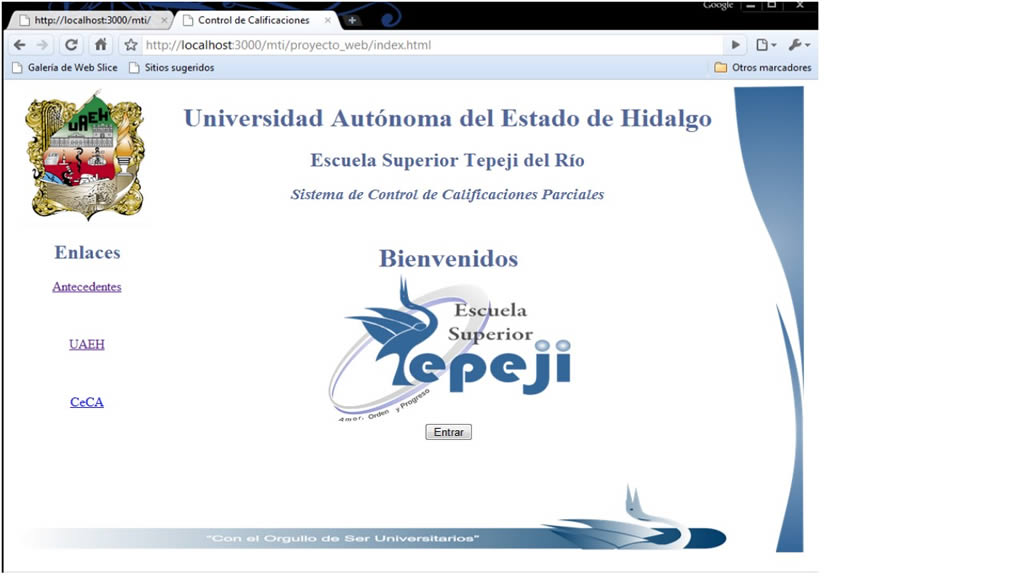Follow the UAEH link

[87, 344]
